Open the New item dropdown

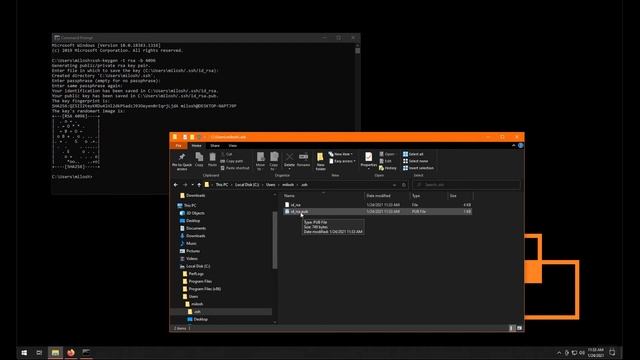[x=340, y=154]
